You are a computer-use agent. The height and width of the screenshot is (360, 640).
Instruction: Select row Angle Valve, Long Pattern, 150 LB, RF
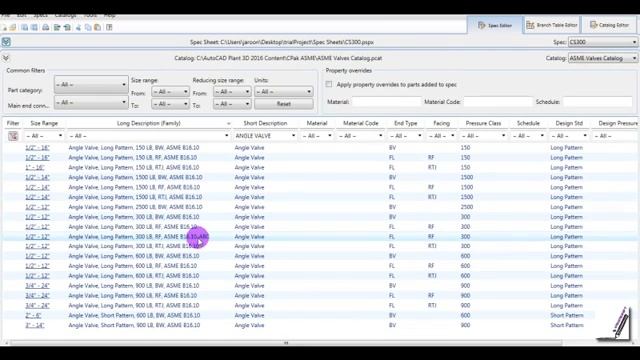point(320,158)
